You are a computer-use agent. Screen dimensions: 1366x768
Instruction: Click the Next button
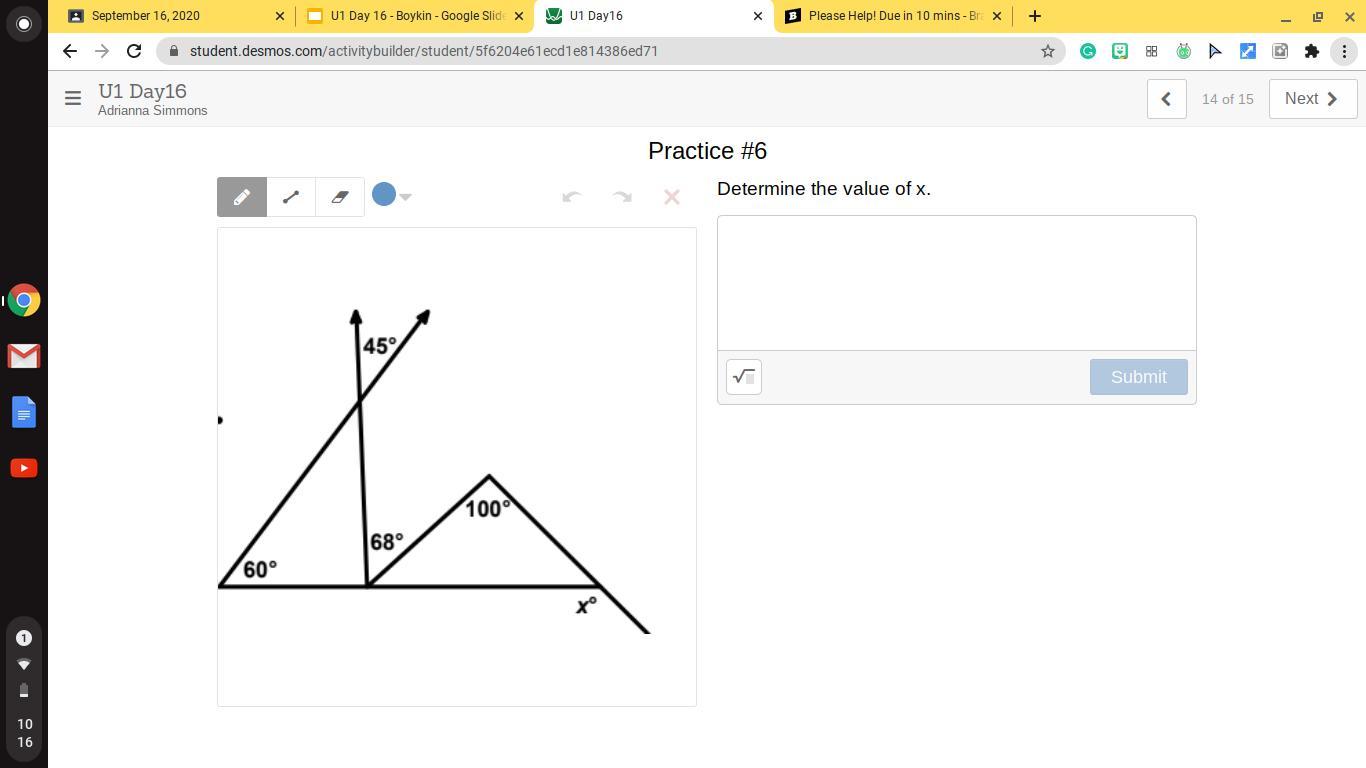click(1312, 99)
